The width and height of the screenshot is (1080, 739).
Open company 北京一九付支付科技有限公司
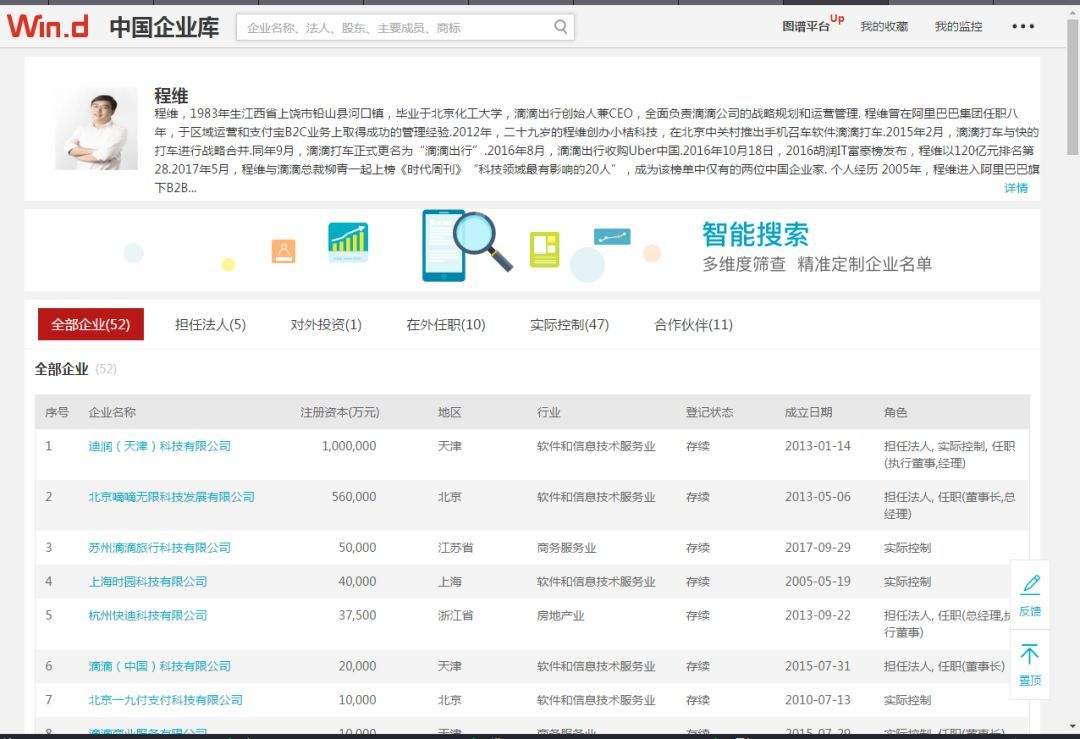(166, 700)
